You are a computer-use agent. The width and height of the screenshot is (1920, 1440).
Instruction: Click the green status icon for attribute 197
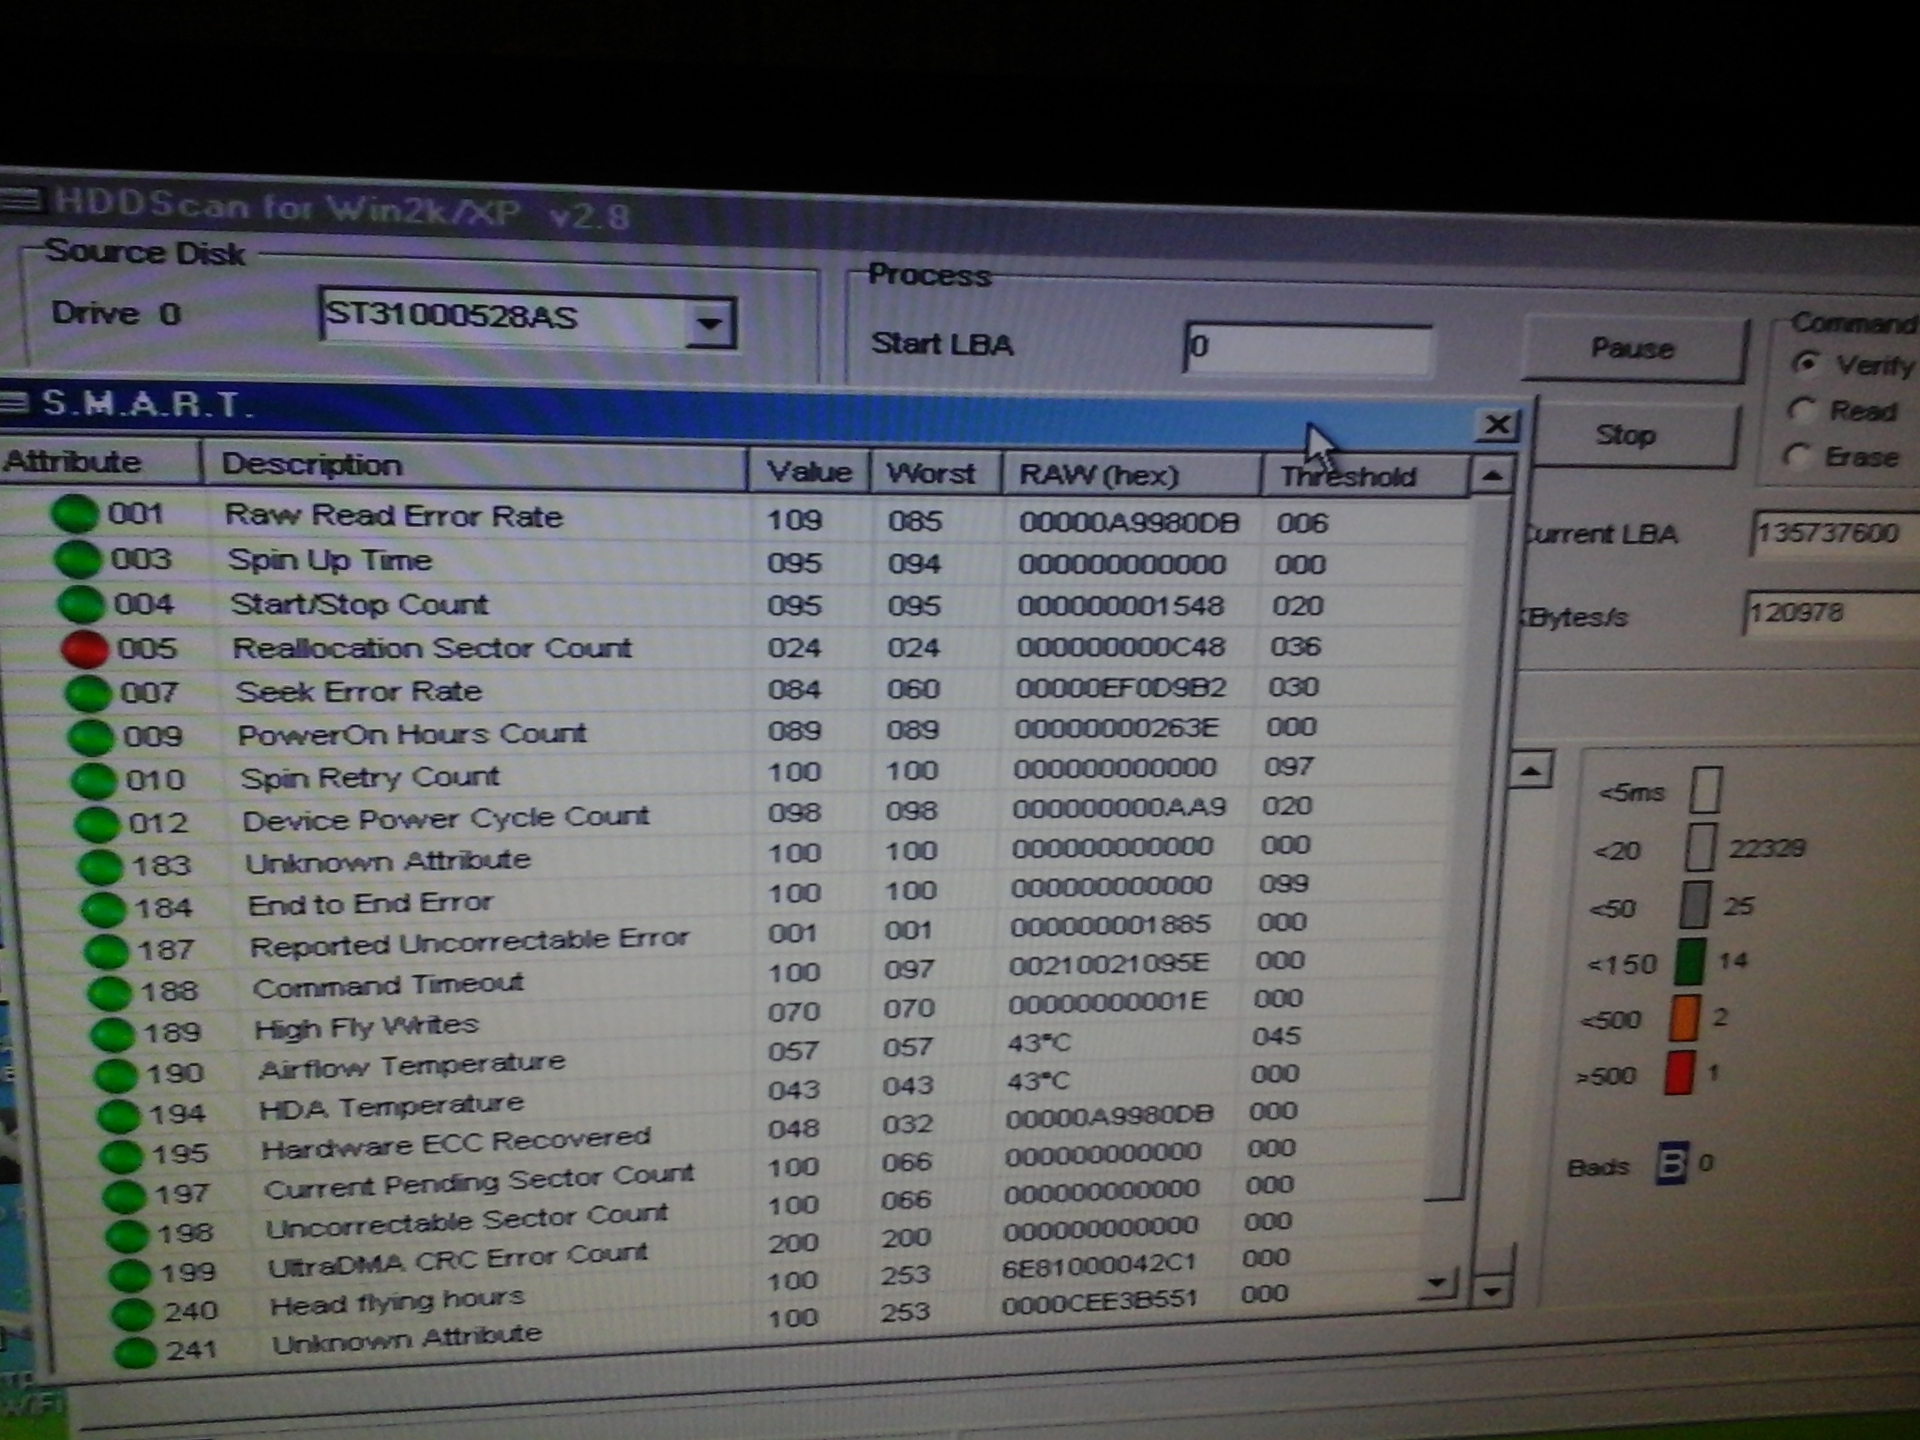pyautogui.click(x=125, y=1195)
